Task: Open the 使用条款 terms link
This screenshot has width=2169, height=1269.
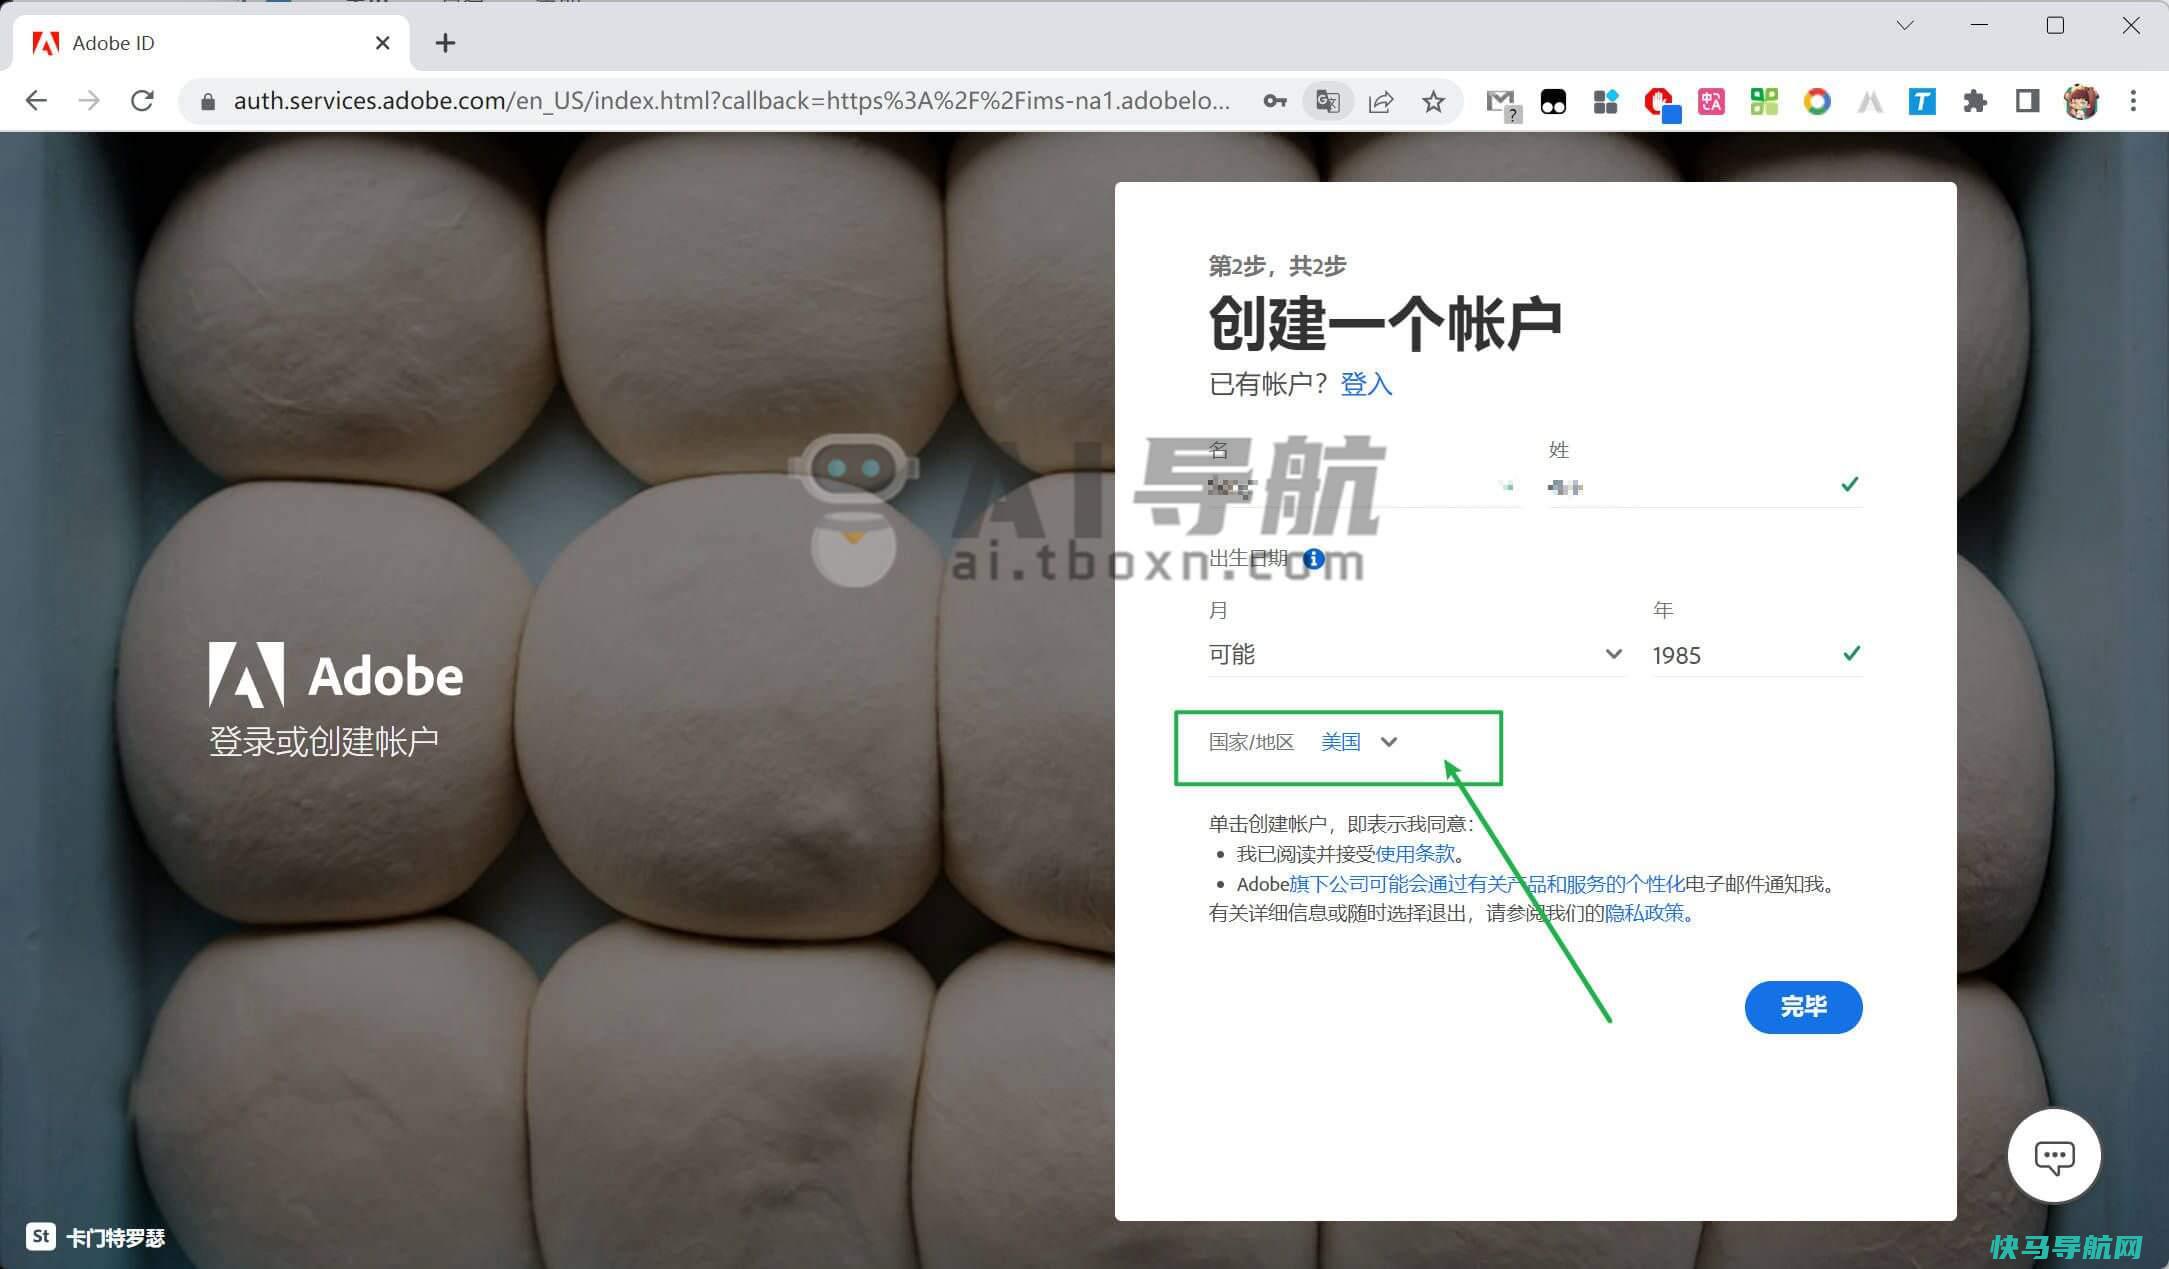Action: click(x=1415, y=854)
